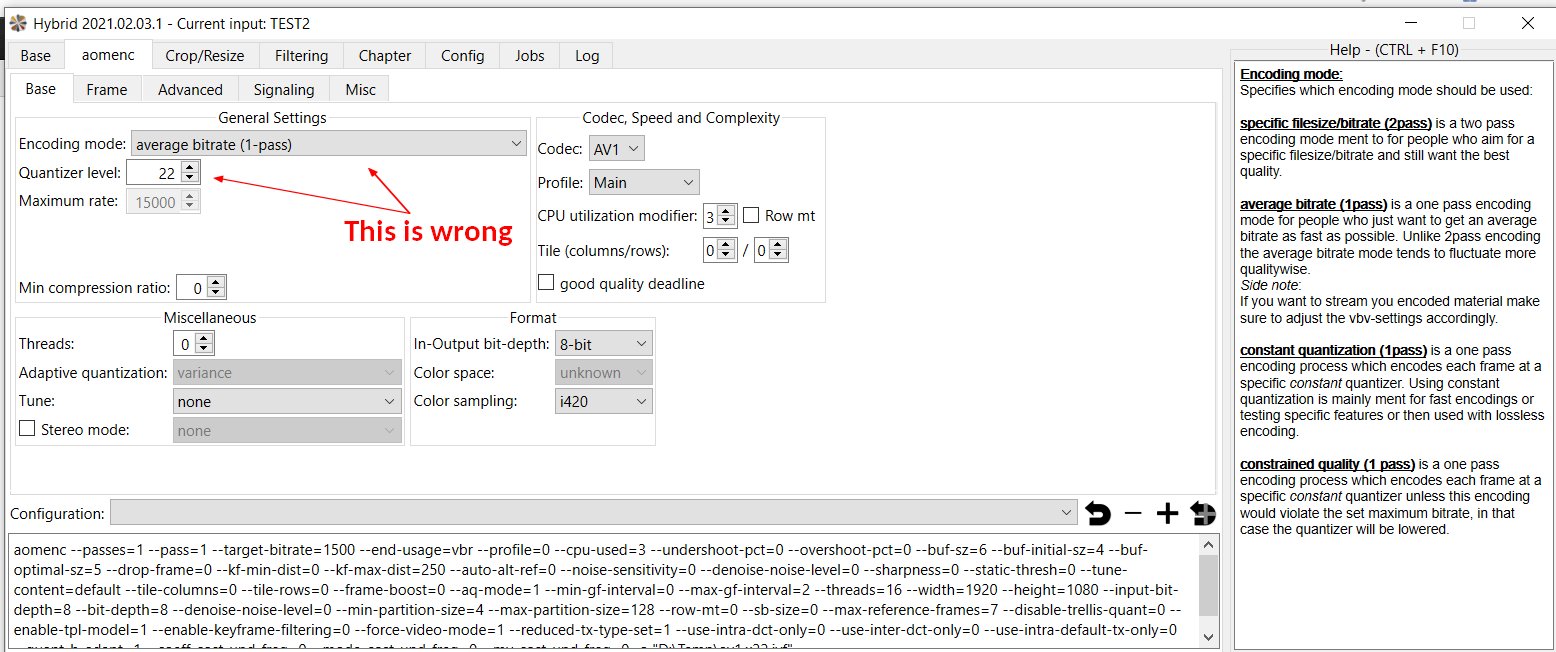Switch to the Crop/Resize tab
The image size is (1556, 652).
click(210, 55)
